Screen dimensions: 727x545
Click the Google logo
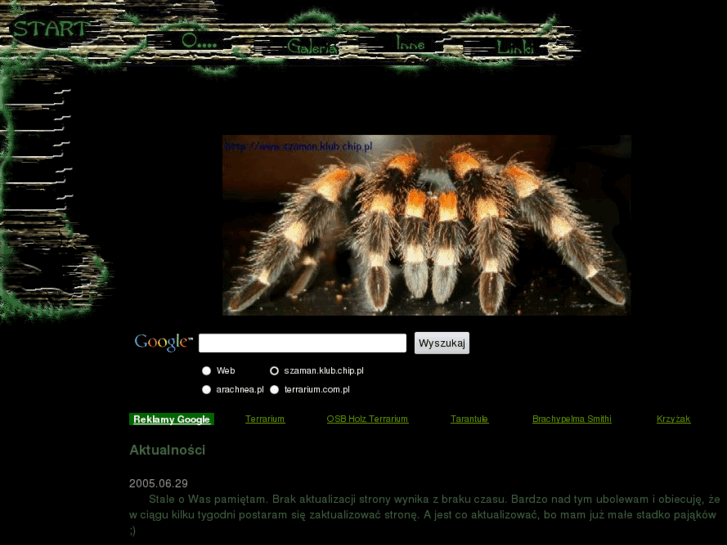pyautogui.click(x=163, y=343)
